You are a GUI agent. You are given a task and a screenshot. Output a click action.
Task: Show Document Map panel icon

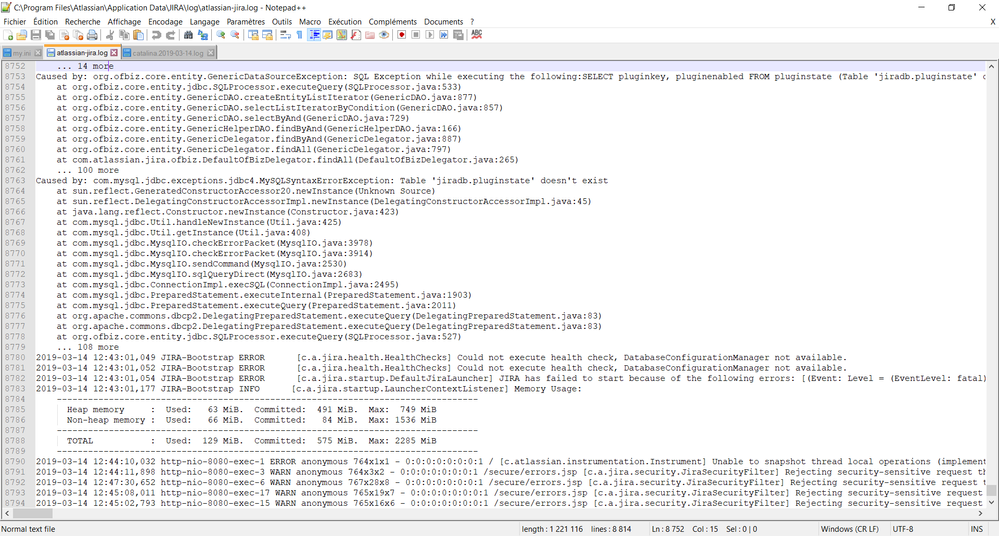point(341,34)
